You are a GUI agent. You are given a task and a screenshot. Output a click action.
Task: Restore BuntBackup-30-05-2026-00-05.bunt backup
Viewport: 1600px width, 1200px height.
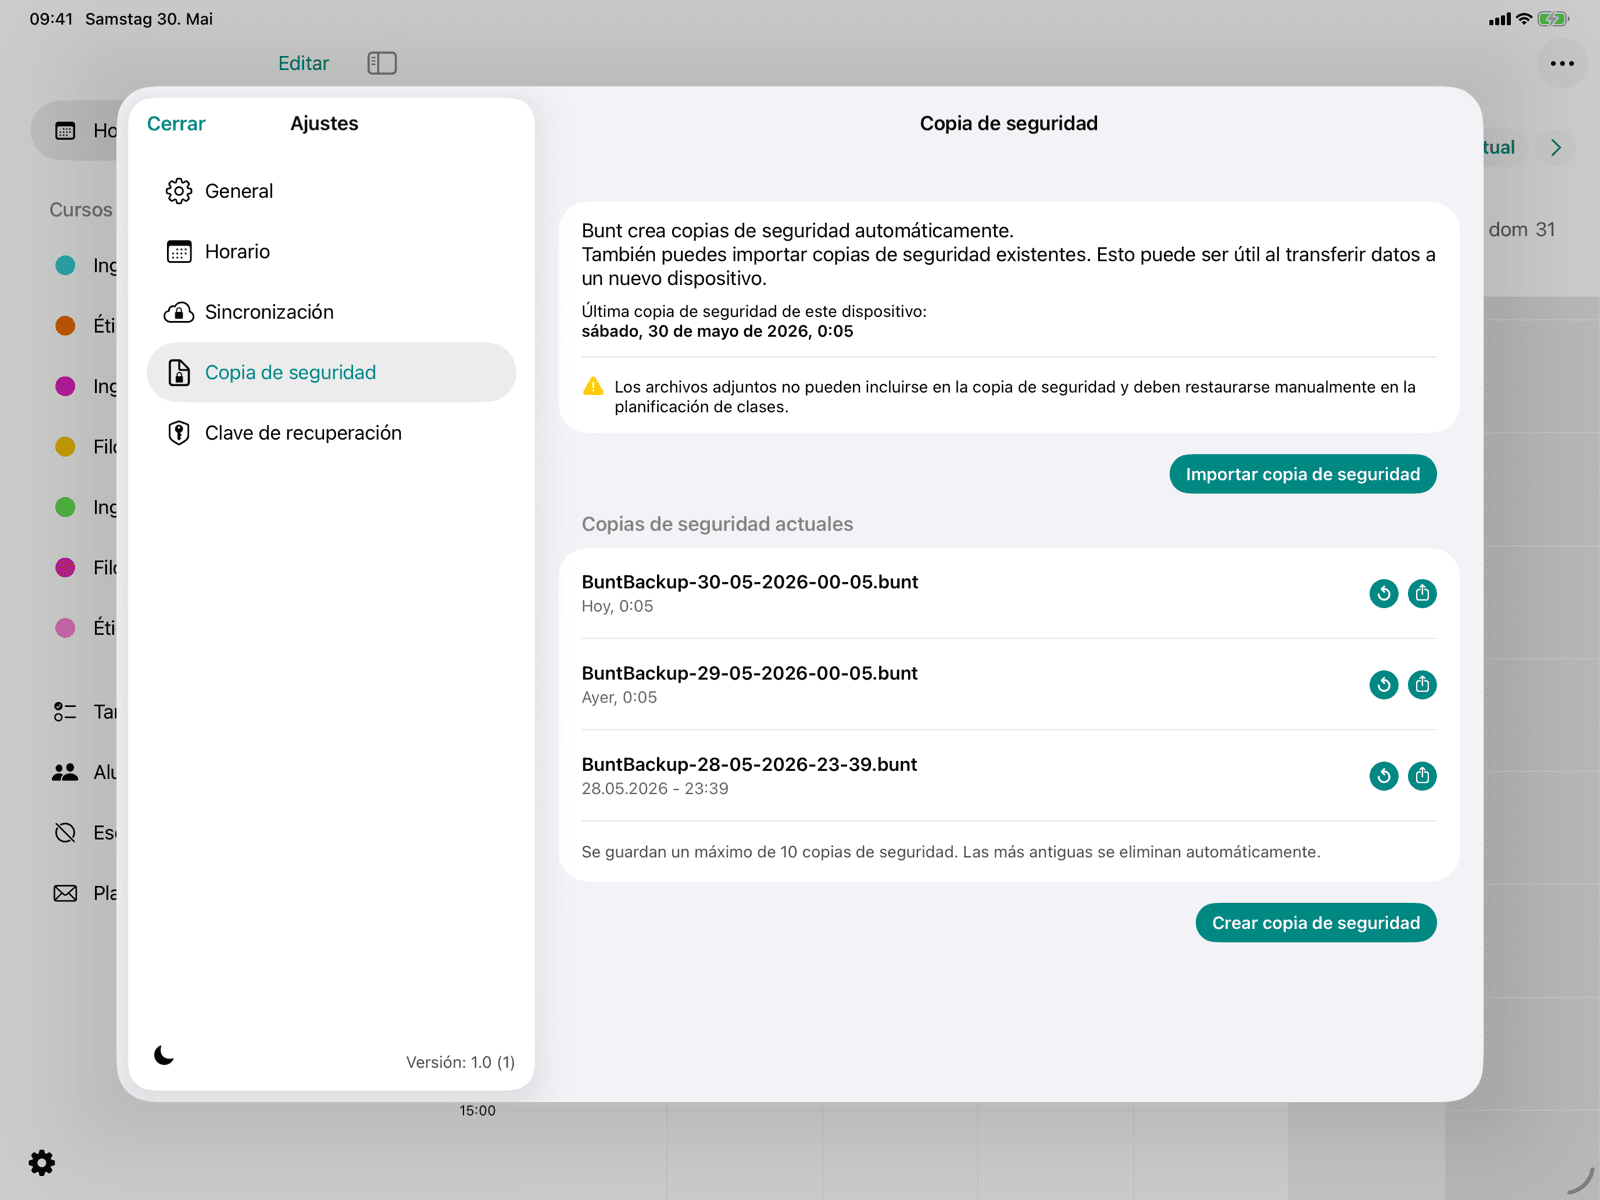[x=1384, y=594]
